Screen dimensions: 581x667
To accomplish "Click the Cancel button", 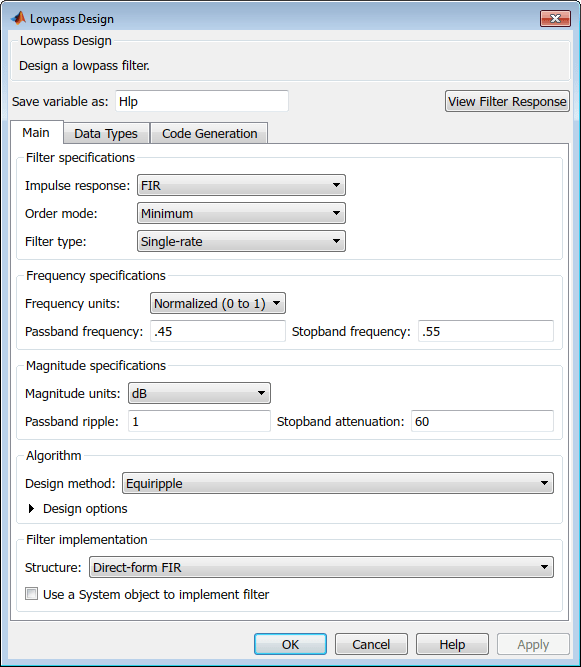I will pos(371,644).
